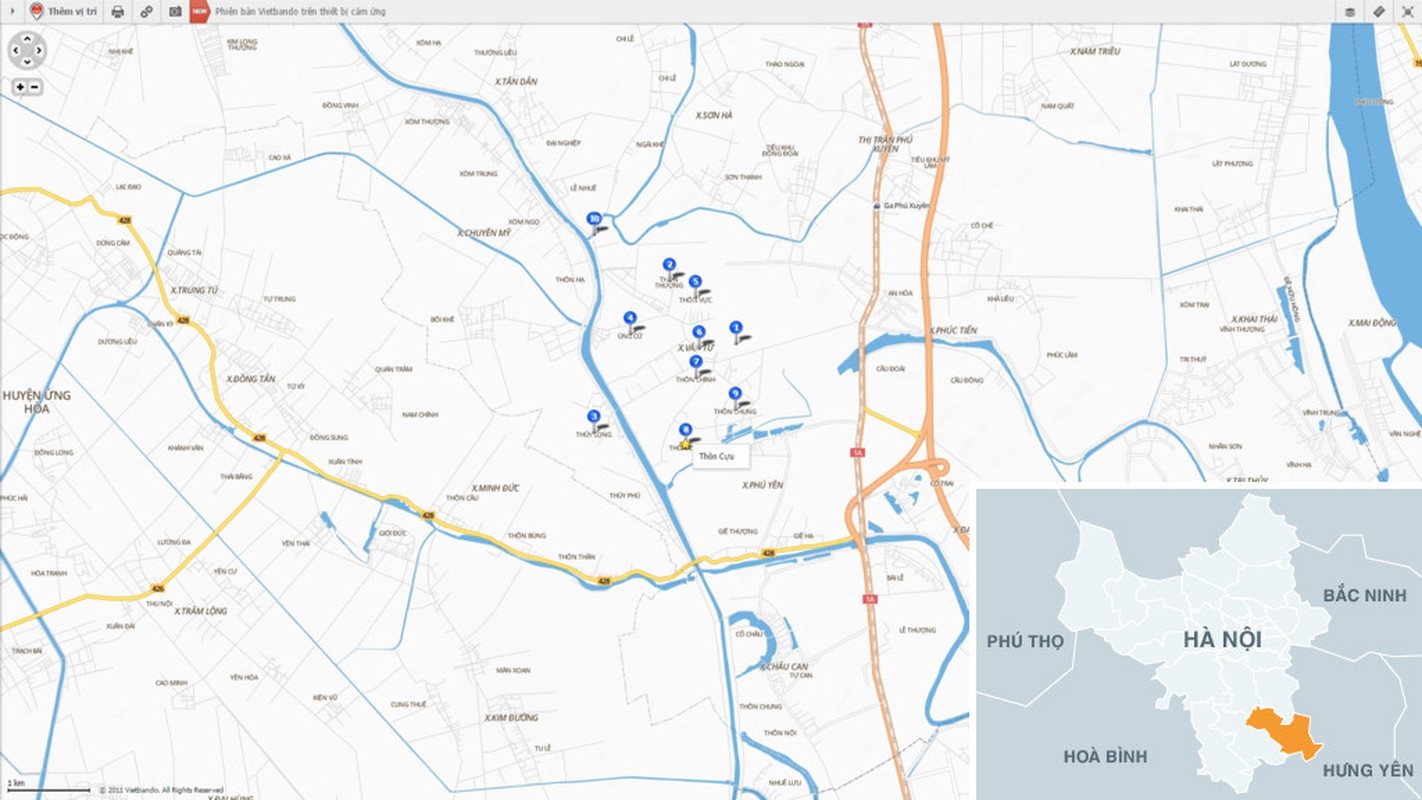
Task: Click HUYỆN ỨNG HÒA map label
Action: click(37, 401)
